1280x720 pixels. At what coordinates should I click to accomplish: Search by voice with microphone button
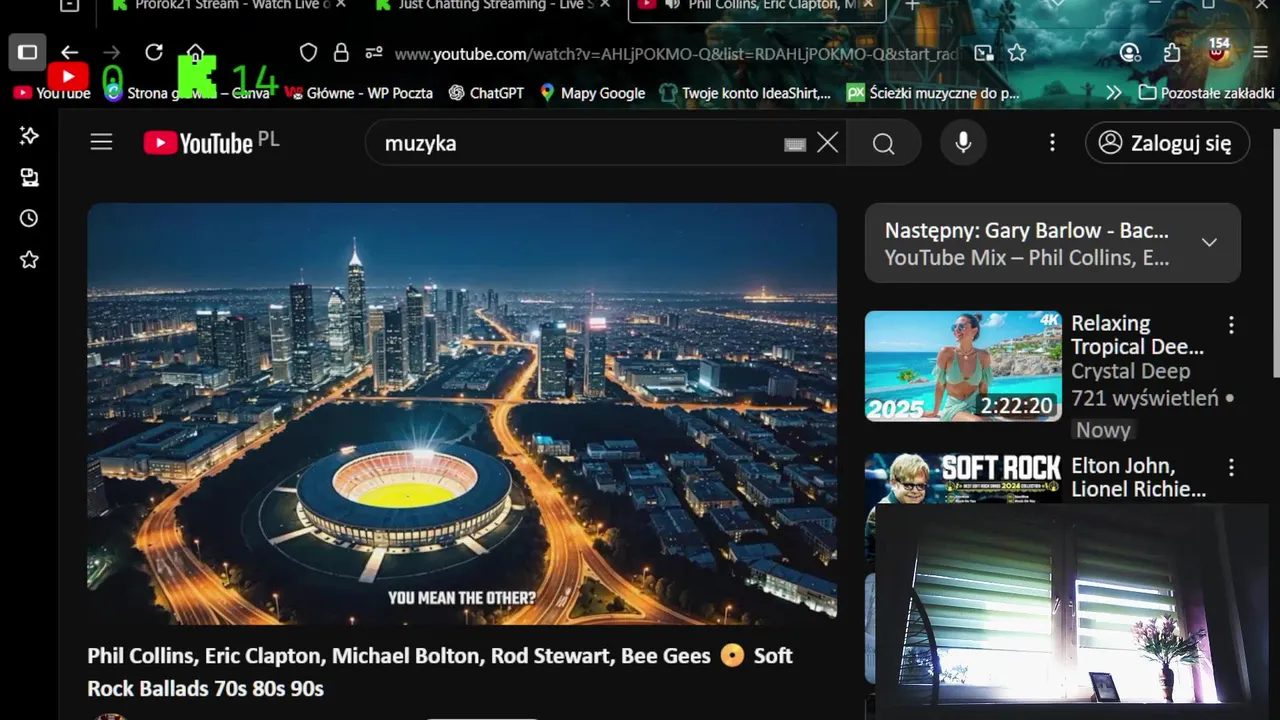coord(963,143)
